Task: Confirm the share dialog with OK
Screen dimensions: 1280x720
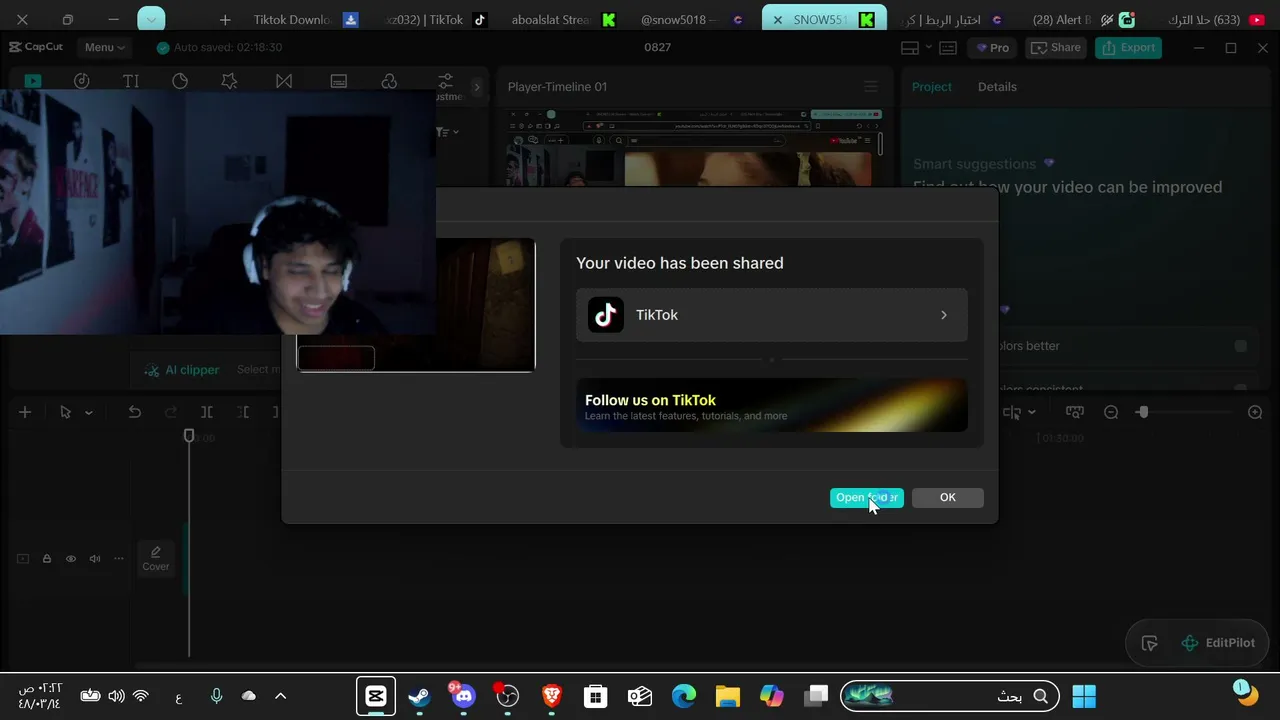Action: (947, 498)
